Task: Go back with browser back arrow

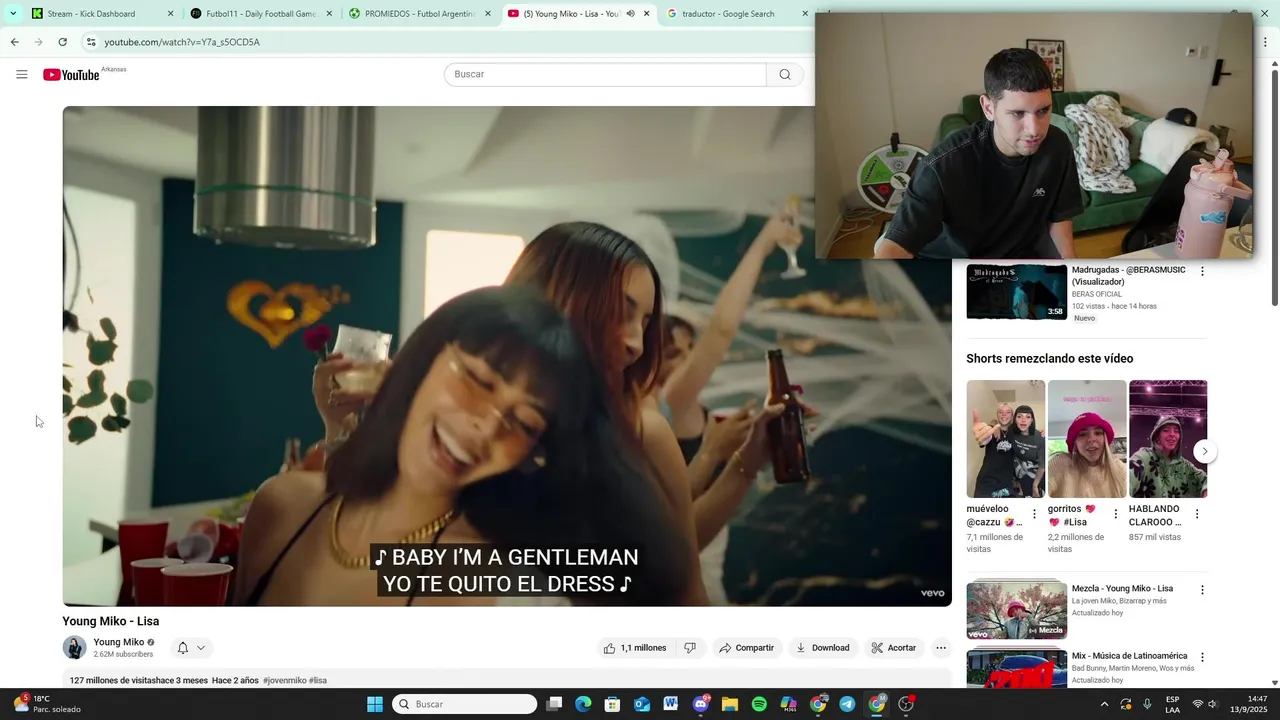Action: tap(15, 42)
